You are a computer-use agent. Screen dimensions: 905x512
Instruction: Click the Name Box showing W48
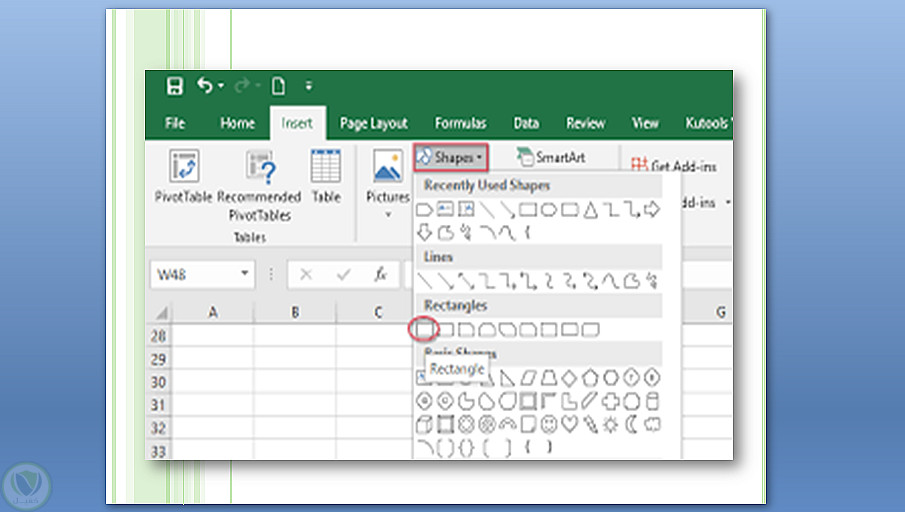click(x=196, y=274)
